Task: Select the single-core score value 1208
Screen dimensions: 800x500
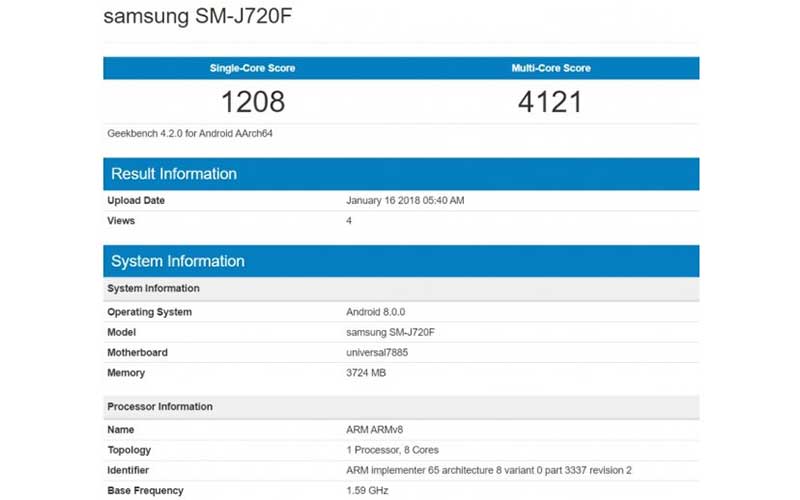Action: click(x=253, y=102)
